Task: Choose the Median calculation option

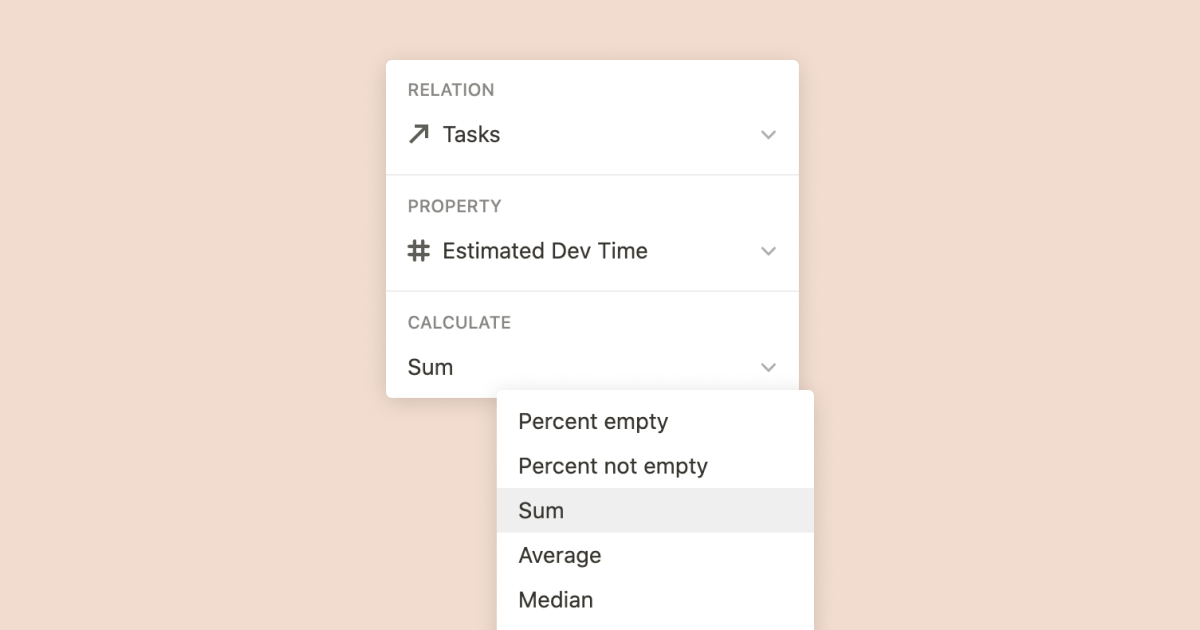Action: (x=555, y=600)
